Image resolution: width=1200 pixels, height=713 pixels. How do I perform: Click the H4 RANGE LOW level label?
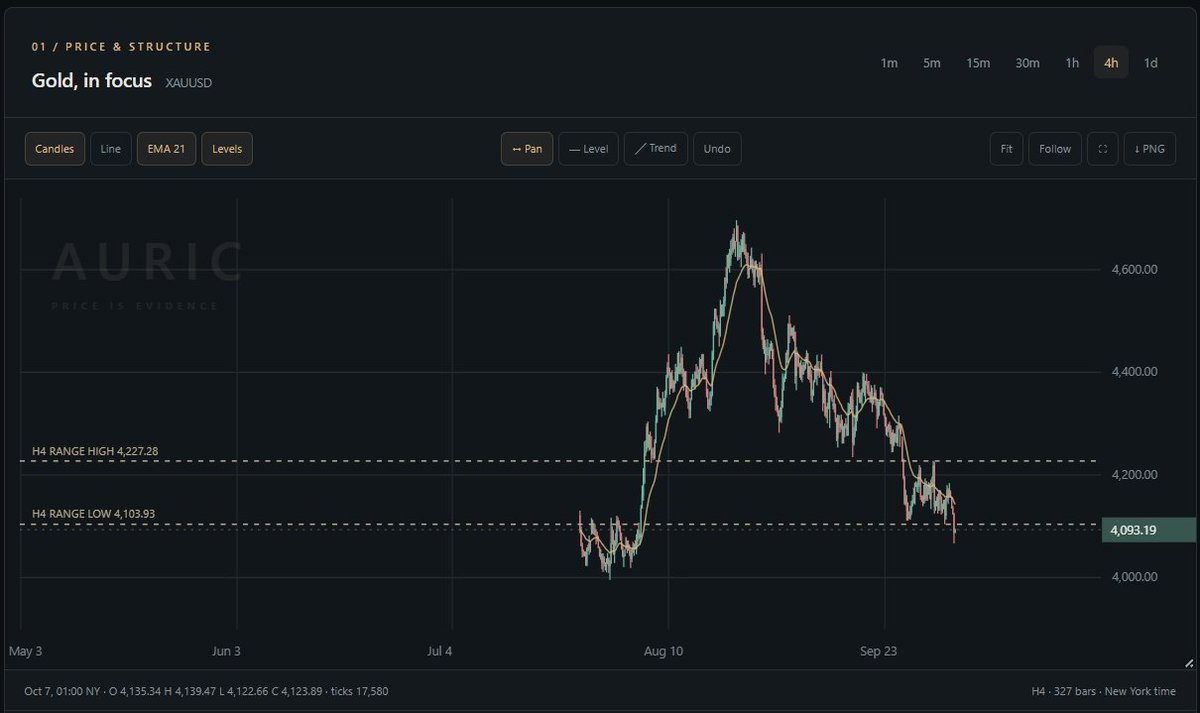(x=94, y=514)
